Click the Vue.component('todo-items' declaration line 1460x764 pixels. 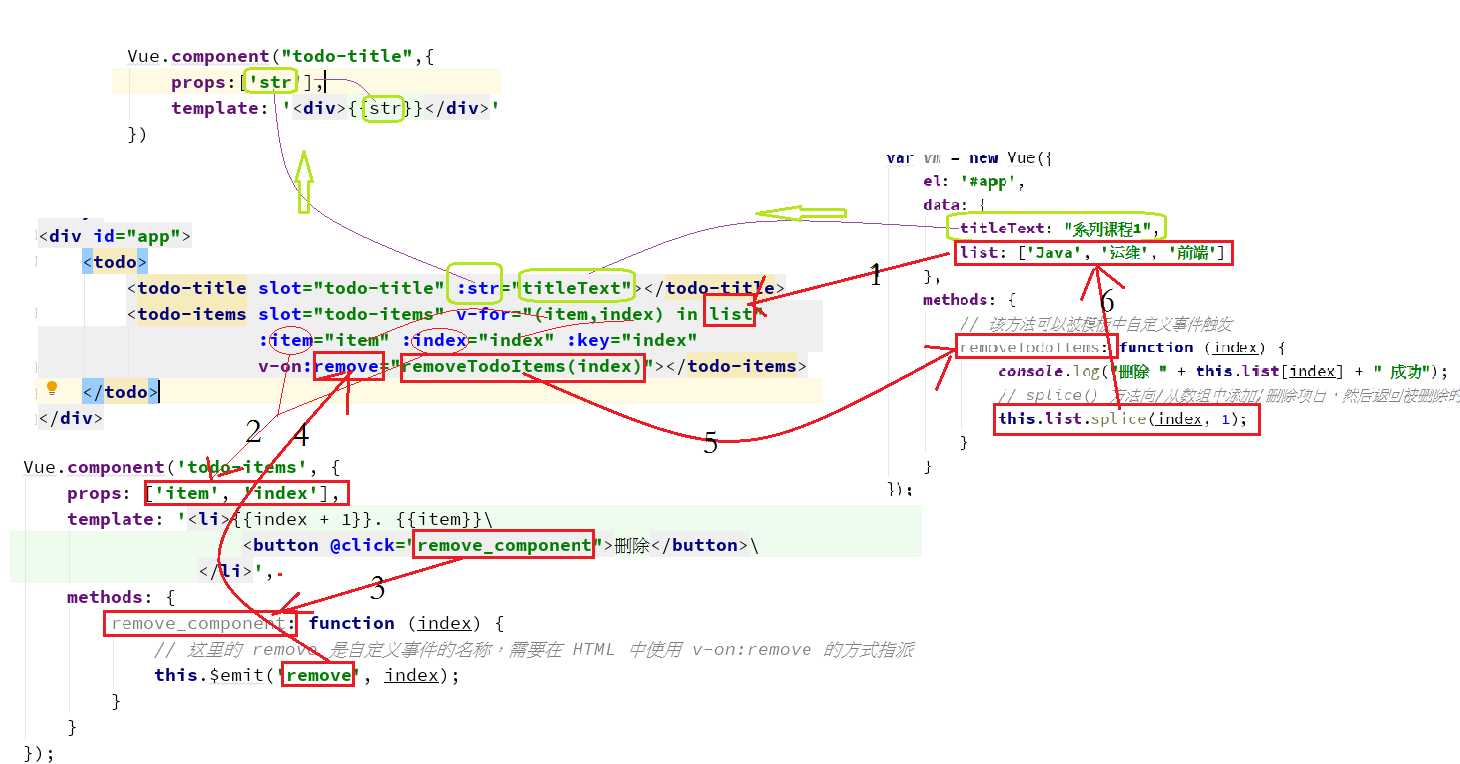182,467
